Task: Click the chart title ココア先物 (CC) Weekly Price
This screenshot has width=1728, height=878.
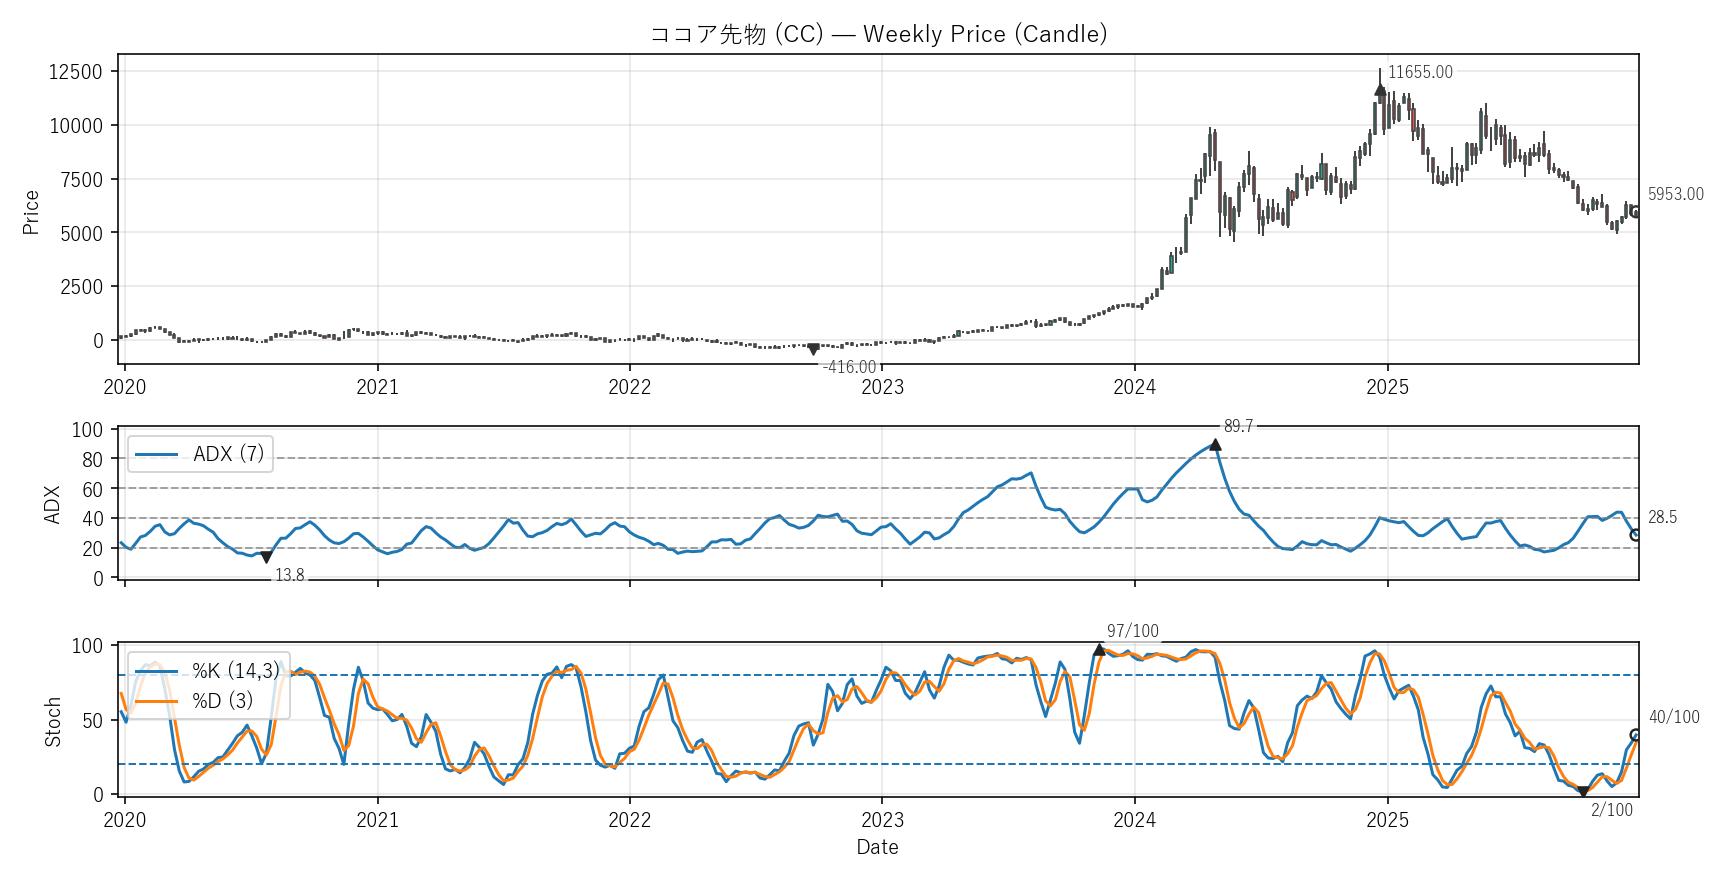Action: pyautogui.click(x=878, y=34)
